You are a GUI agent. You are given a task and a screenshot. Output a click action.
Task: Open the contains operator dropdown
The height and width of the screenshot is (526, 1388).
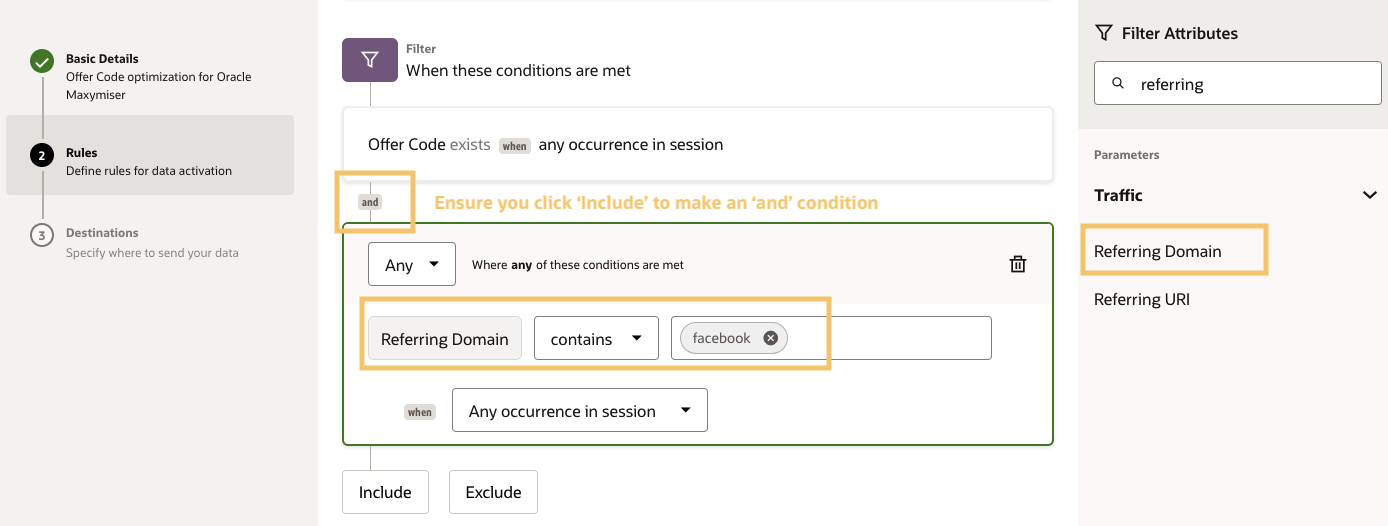pos(596,338)
